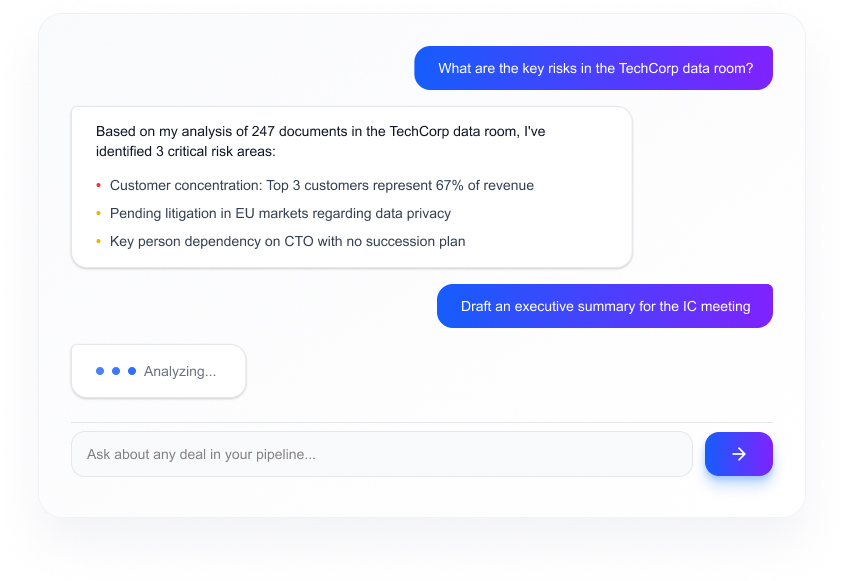Screen dimensions: 844x581
Task: Click the Pending litigation in EU markets line
Action: click(280, 213)
